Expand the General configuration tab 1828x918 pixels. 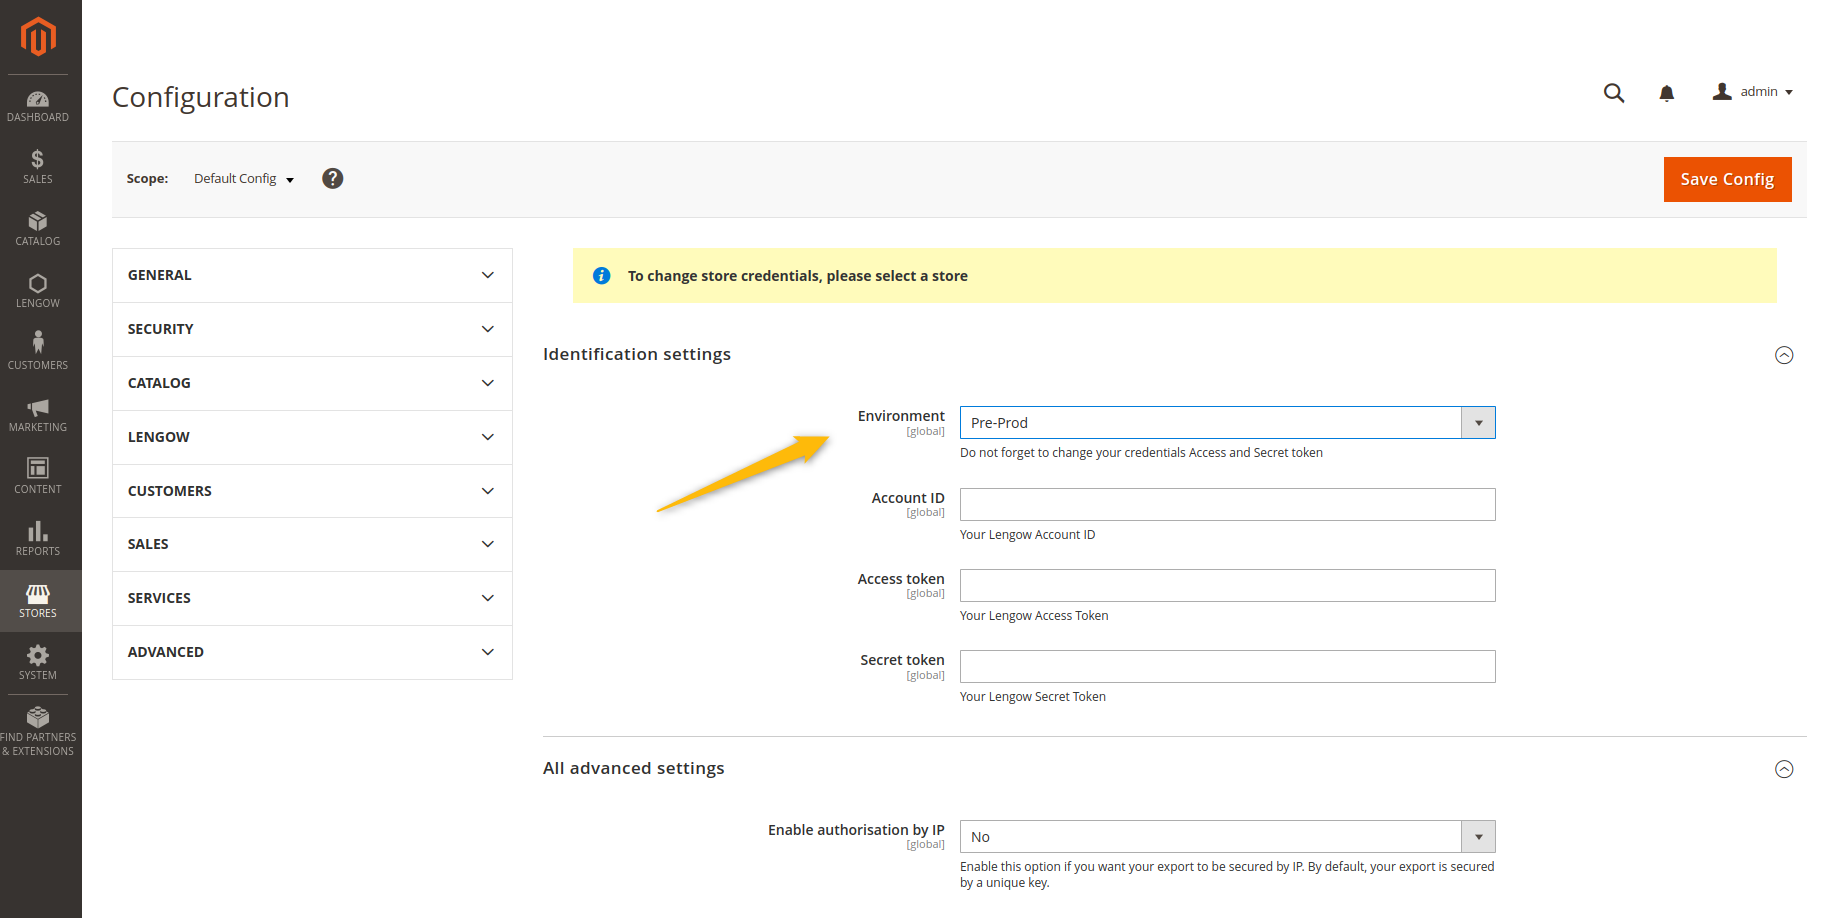(x=312, y=275)
